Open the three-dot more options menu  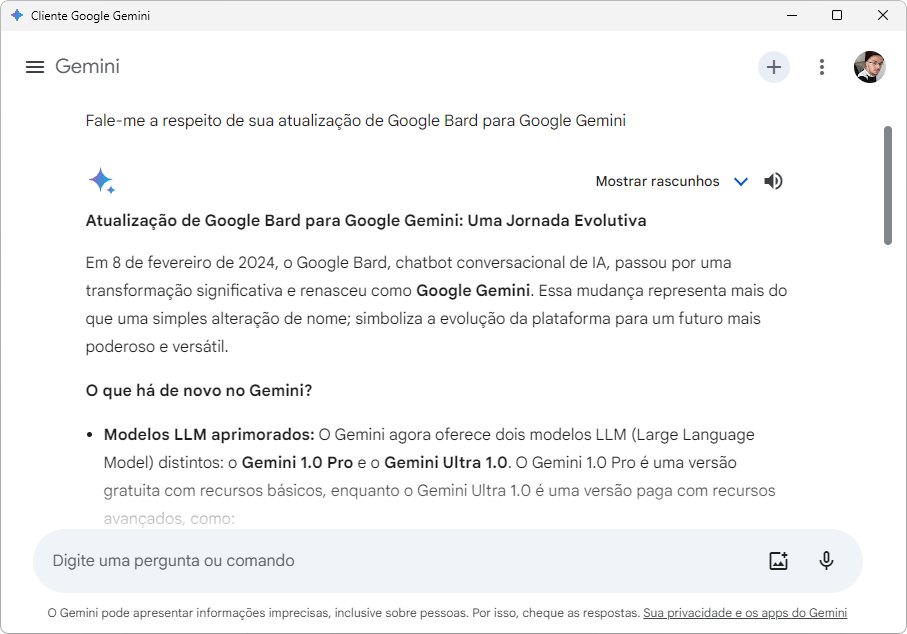[x=822, y=67]
